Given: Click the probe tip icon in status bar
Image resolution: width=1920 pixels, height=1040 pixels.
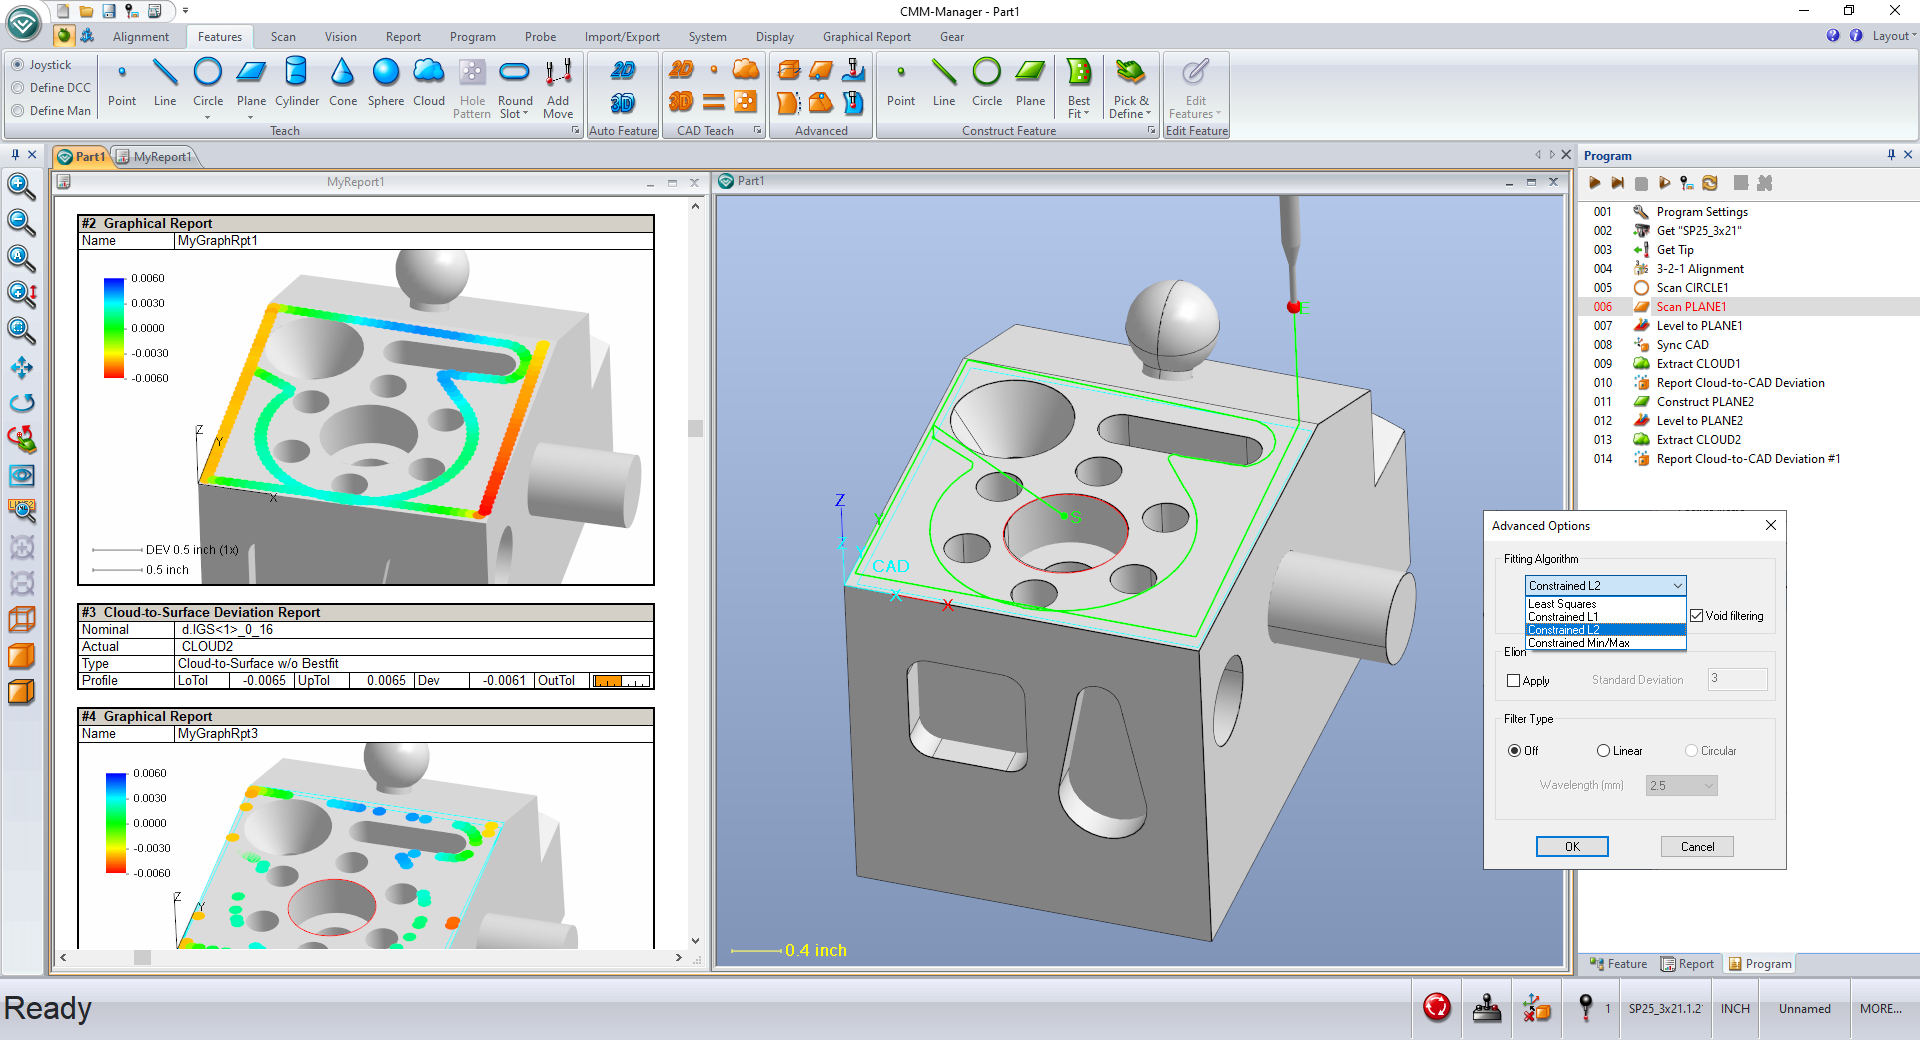Looking at the screenshot, I should tap(1585, 1008).
